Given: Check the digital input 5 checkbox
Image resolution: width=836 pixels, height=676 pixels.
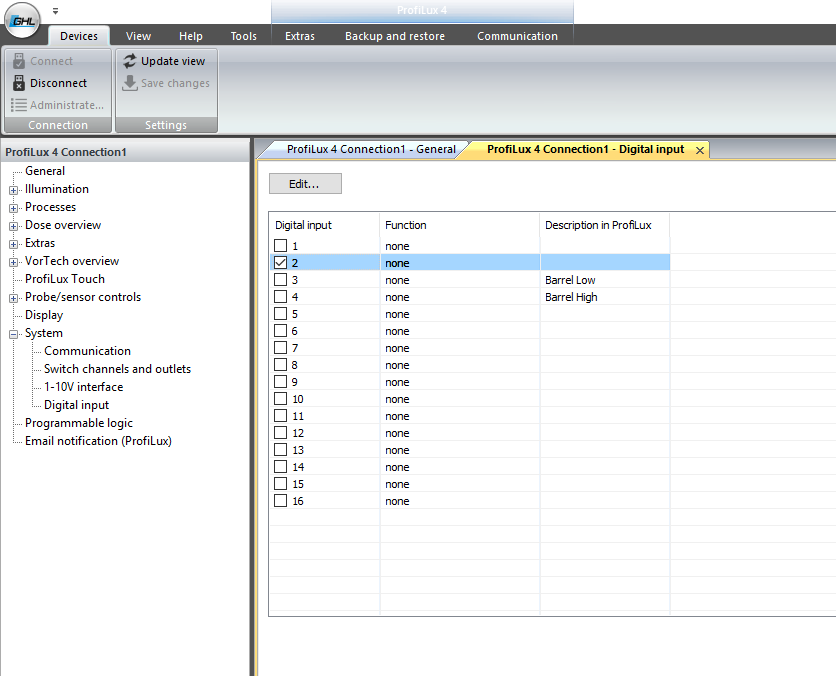Looking at the screenshot, I should point(280,313).
